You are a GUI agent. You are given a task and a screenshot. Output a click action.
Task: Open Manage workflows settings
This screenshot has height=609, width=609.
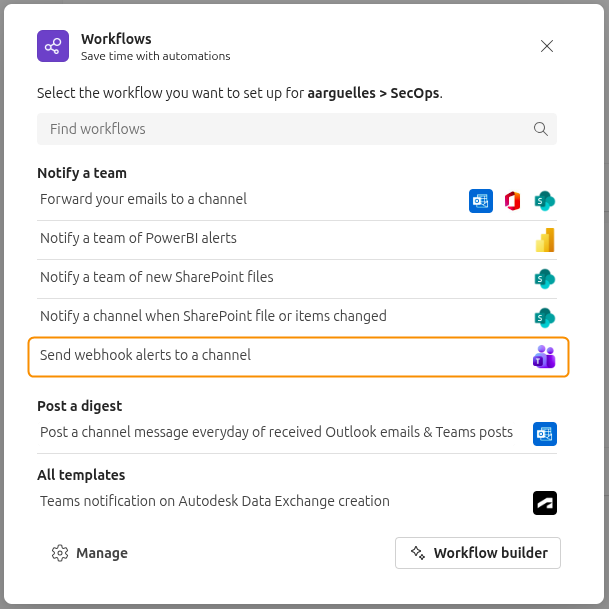90,553
